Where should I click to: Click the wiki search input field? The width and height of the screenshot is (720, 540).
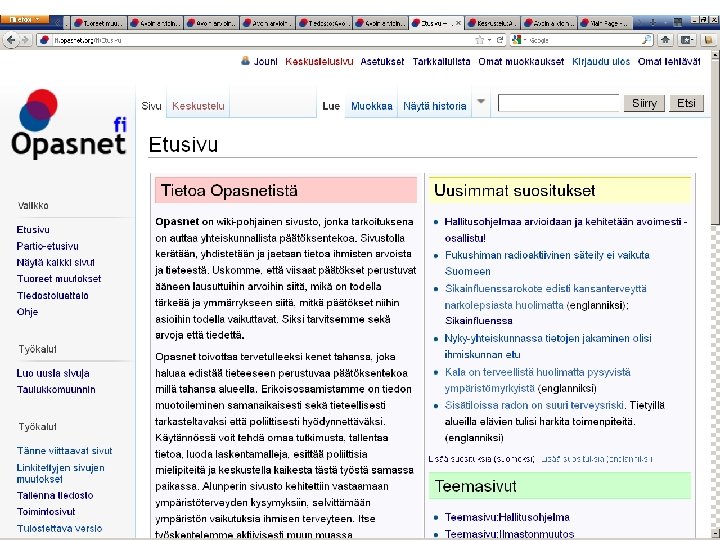(558, 103)
